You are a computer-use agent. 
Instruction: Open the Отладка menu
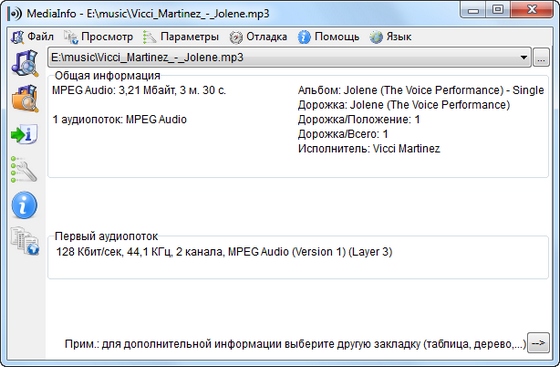click(267, 36)
